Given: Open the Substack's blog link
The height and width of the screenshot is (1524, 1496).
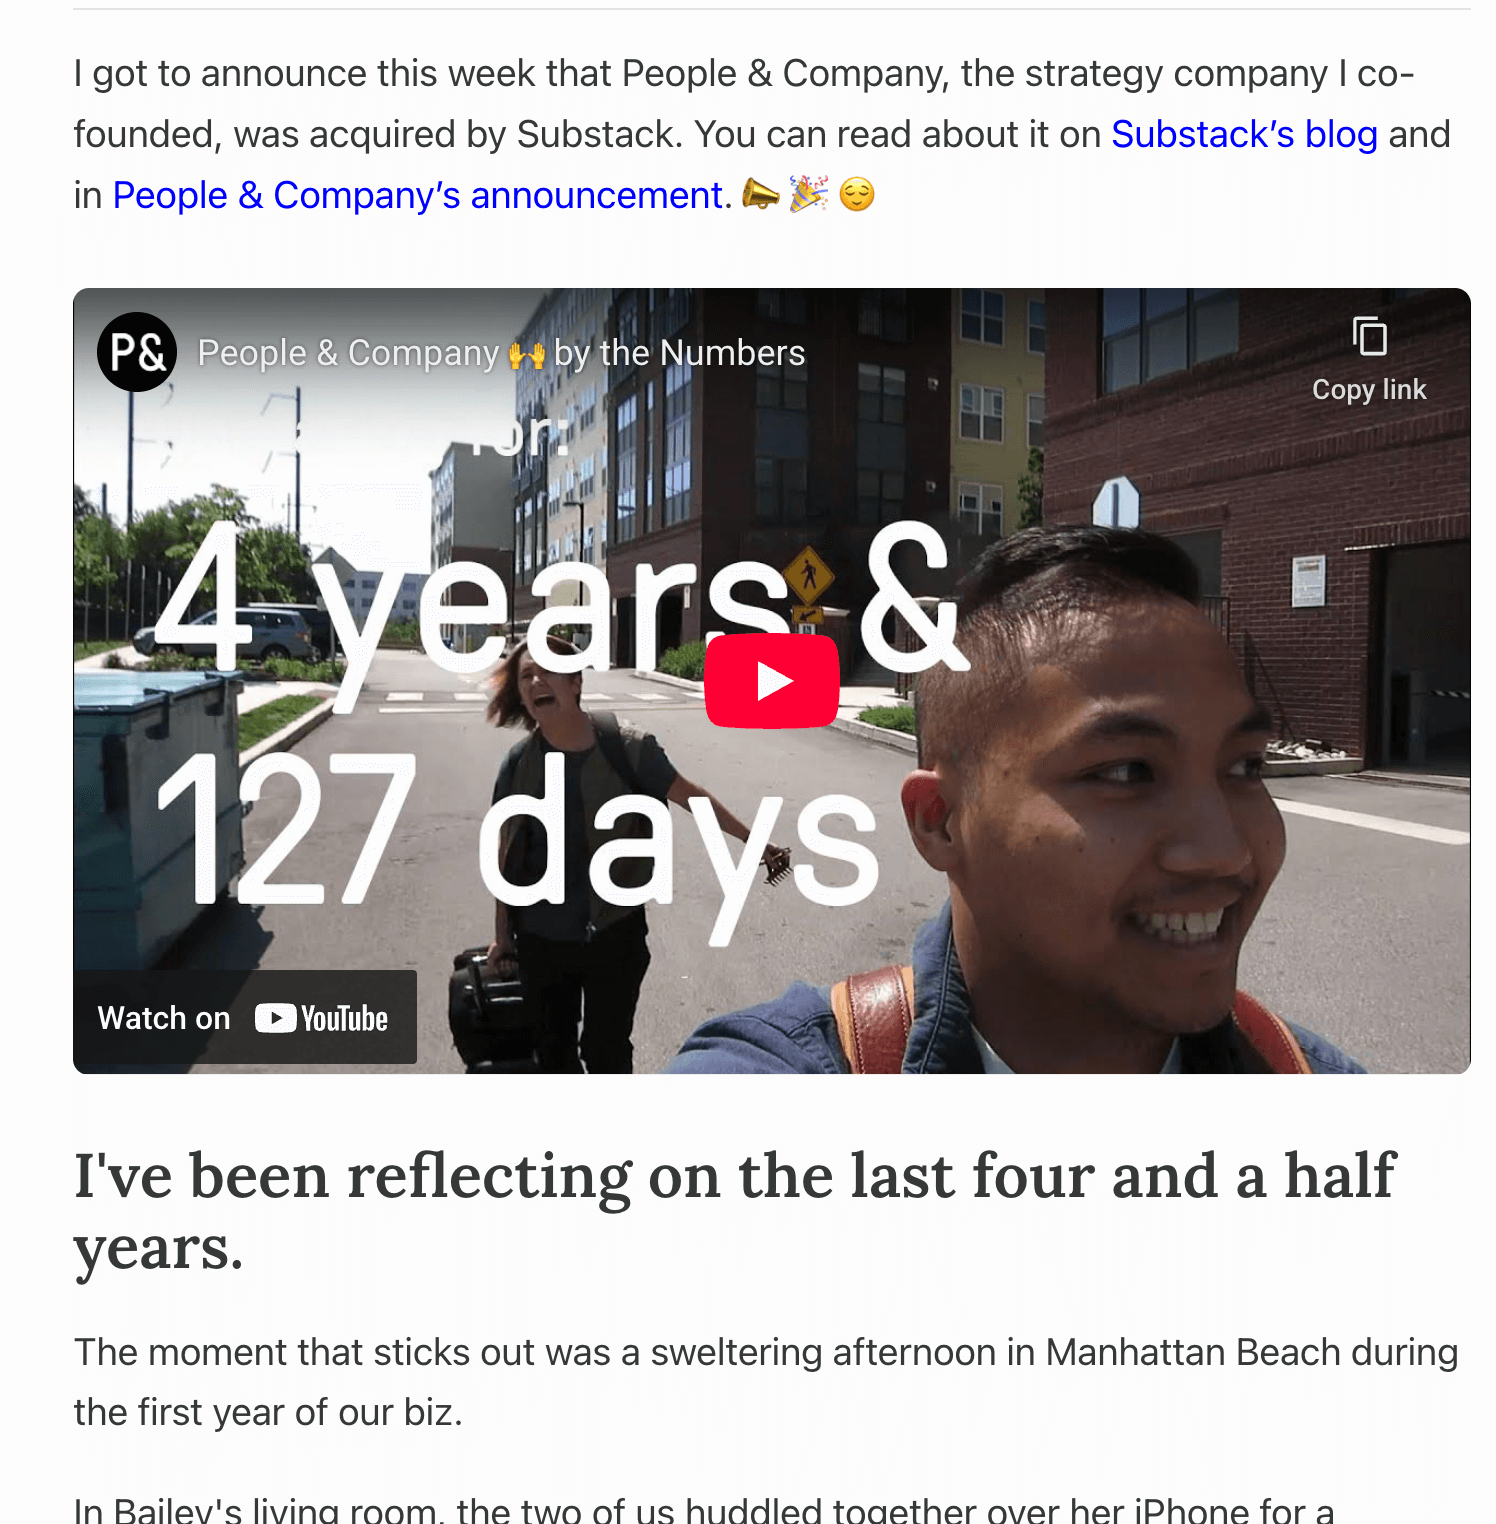Looking at the screenshot, I should point(1244,134).
